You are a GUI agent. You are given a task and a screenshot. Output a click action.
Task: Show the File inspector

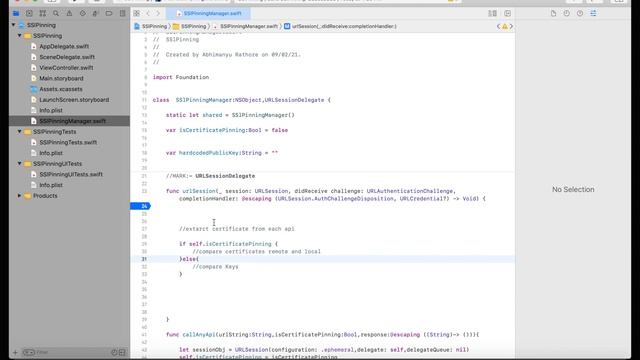(x=553, y=13)
